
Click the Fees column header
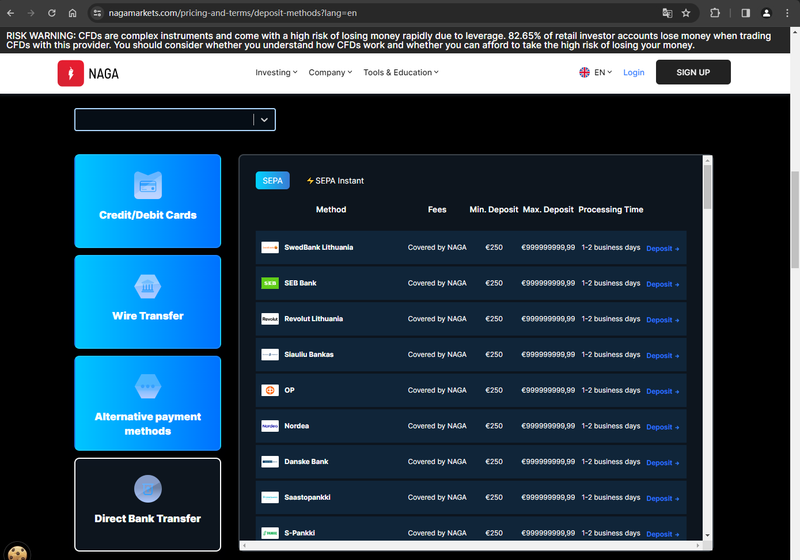437,210
